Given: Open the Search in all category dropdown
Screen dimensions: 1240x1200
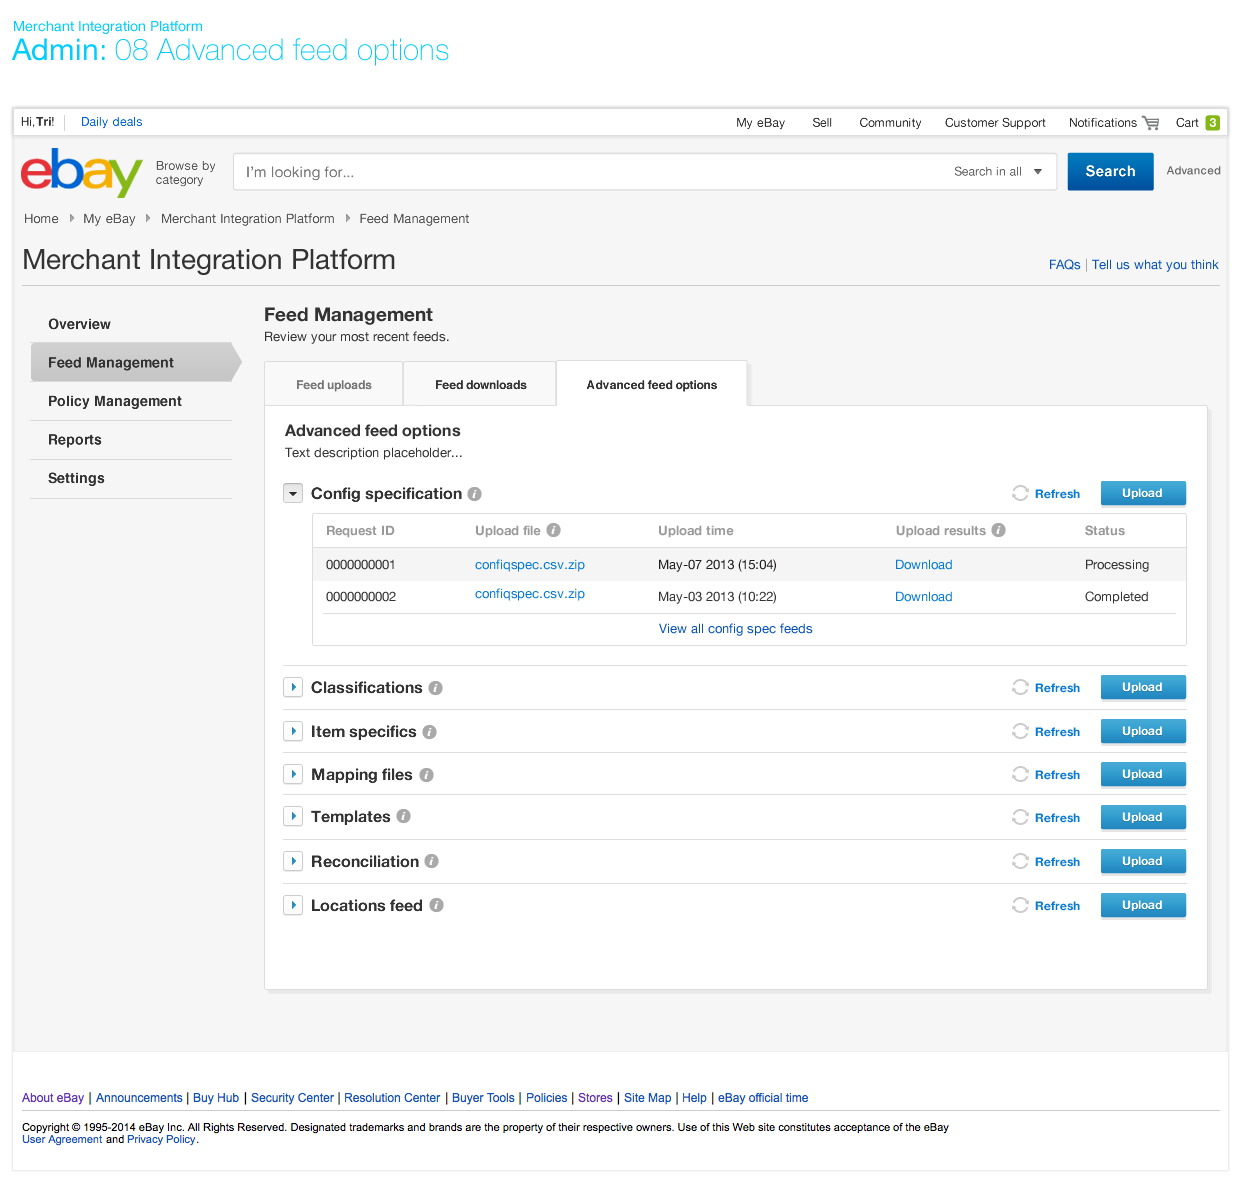Looking at the screenshot, I should pyautogui.click(x=998, y=172).
